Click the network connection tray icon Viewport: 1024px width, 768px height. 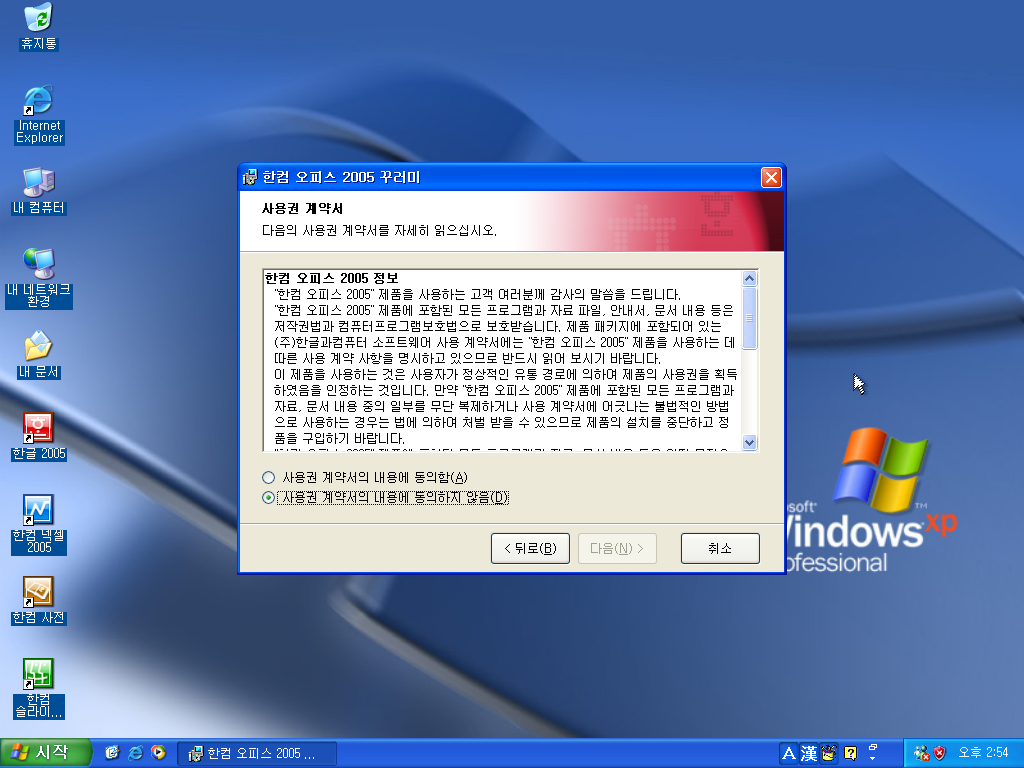point(921,753)
